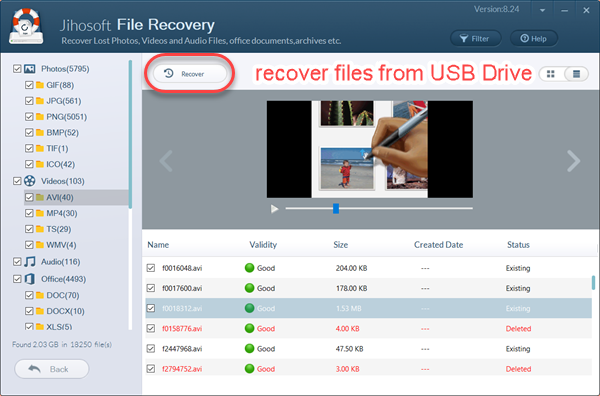The height and width of the screenshot is (396, 600).
Task: Click the 178.00 KB size cell
Action: pos(351,288)
